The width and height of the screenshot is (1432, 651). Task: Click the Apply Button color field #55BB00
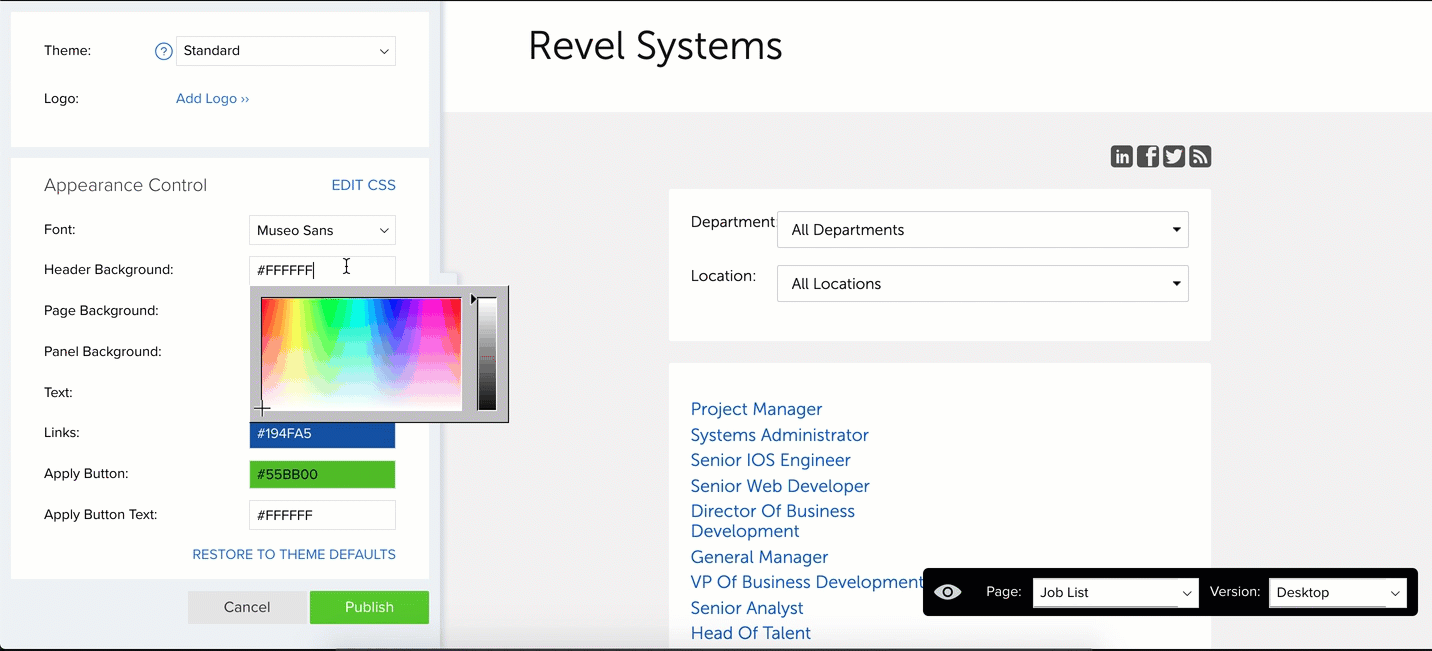click(322, 474)
